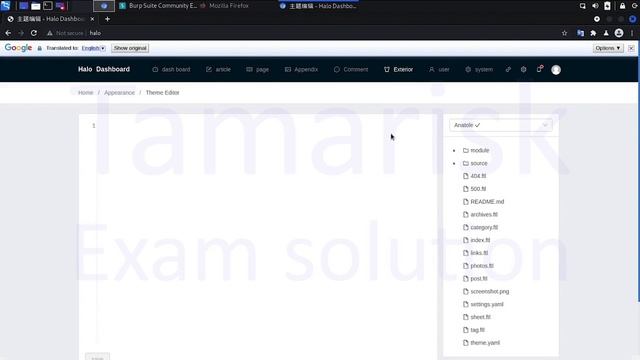This screenshot has height=360, width=640.
Task: Open the browser three-dot menu
Action: coord(632,33)
